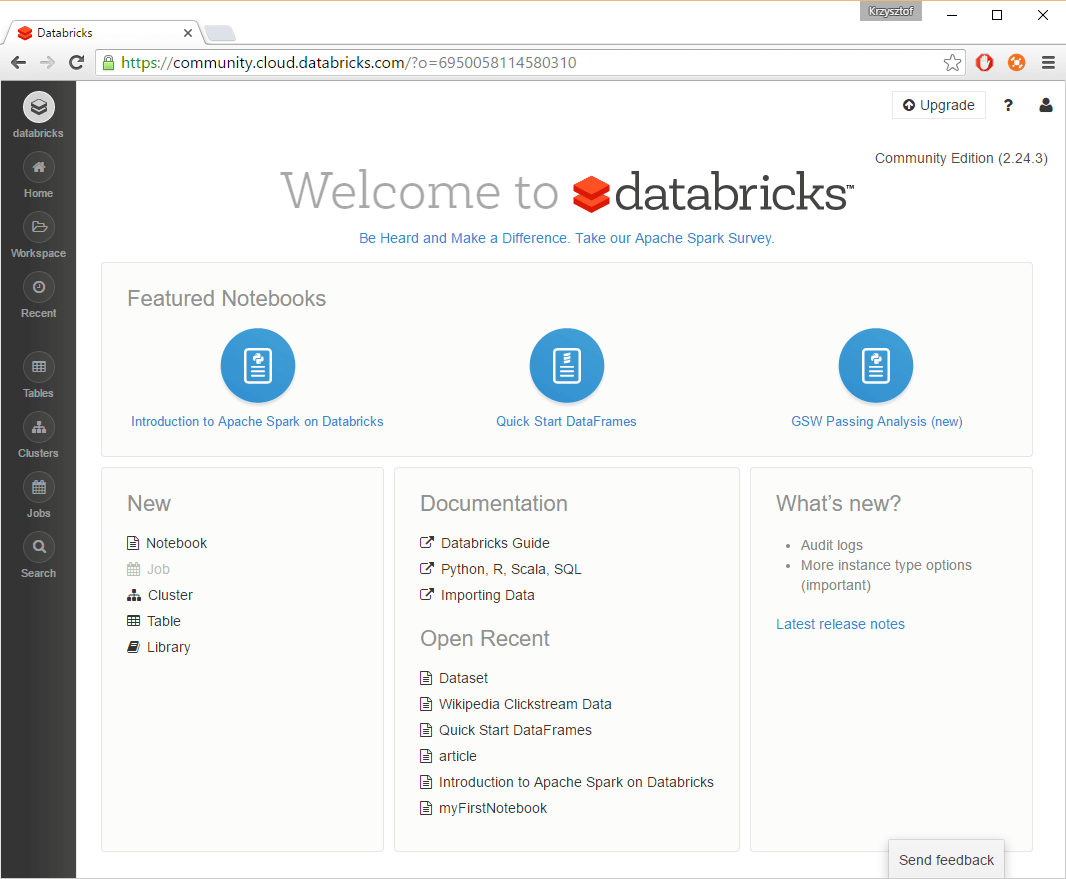Viewport: 1066px width, 879px height.
Task: Click the Community Edition (2.24.3) text
Action: click(961, 158)
